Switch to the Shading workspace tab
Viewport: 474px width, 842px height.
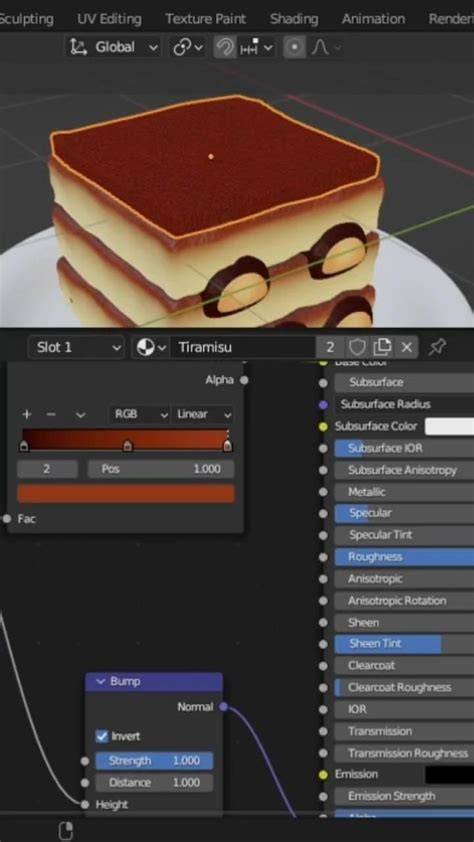(x=294, y=19)
